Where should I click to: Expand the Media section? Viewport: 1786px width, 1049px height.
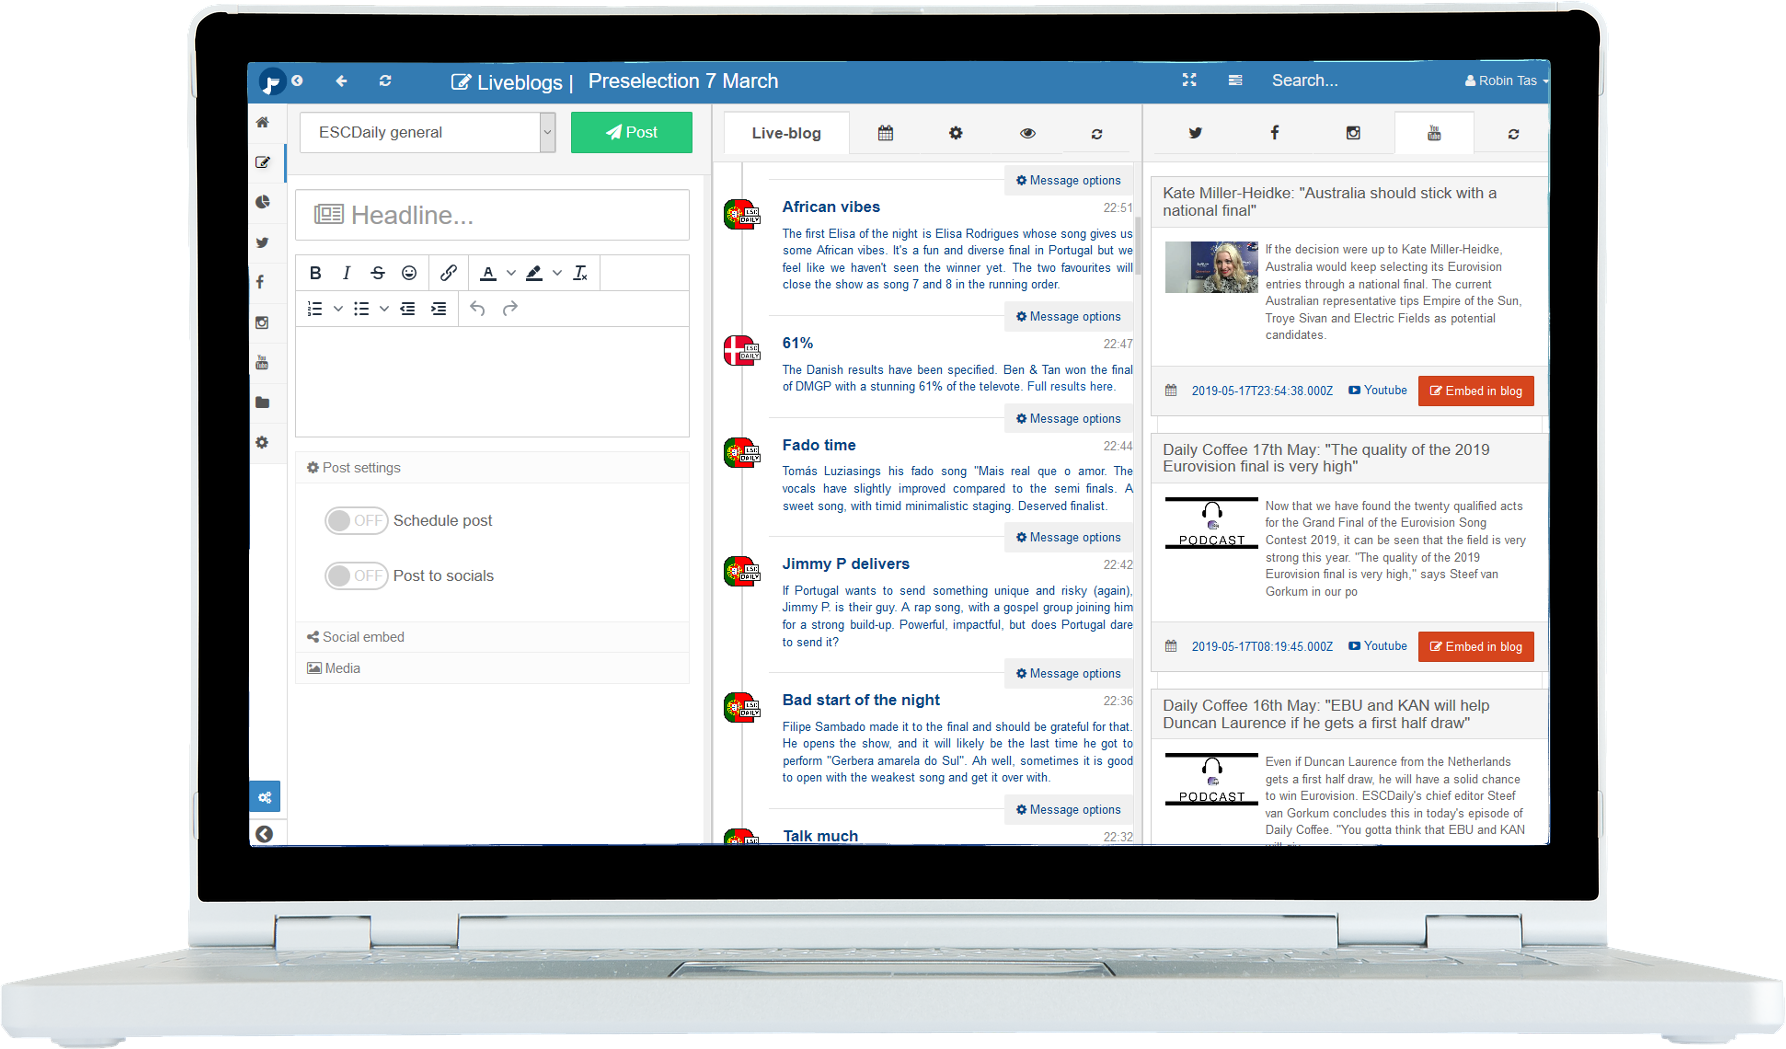click(492, 668)
